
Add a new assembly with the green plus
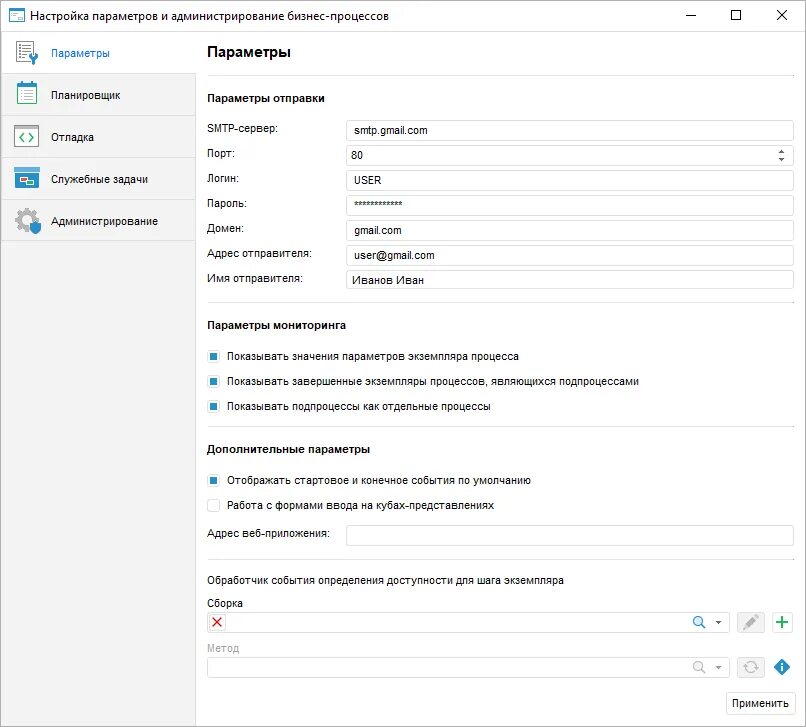point(782,622)
